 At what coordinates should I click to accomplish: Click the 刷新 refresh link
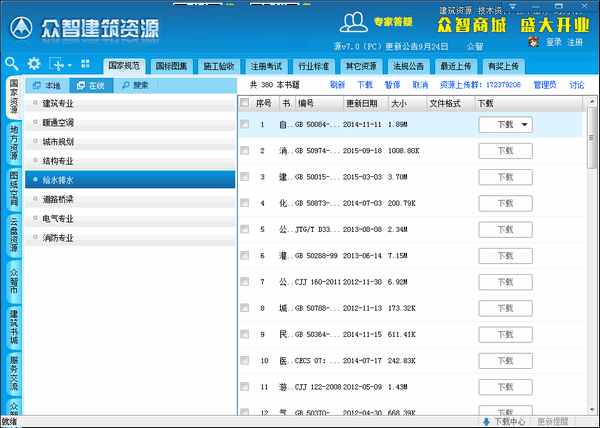click(336, 86)
